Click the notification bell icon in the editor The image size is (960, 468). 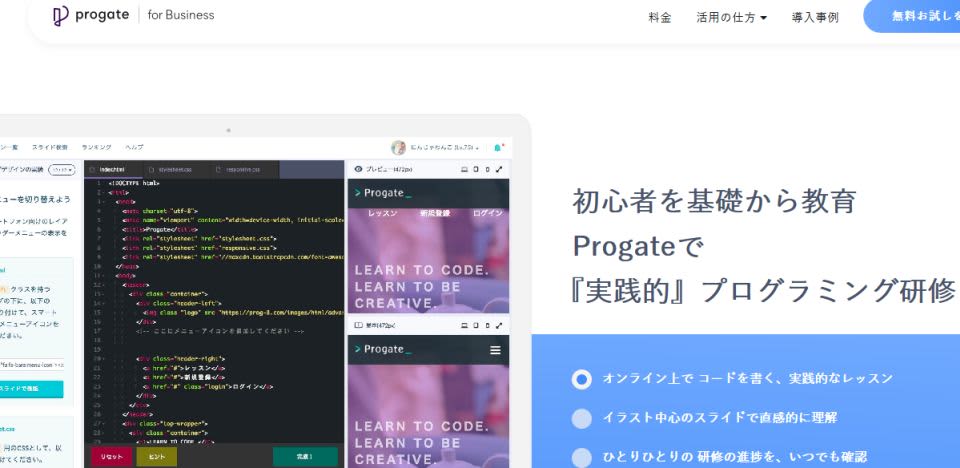click(498, 148)
